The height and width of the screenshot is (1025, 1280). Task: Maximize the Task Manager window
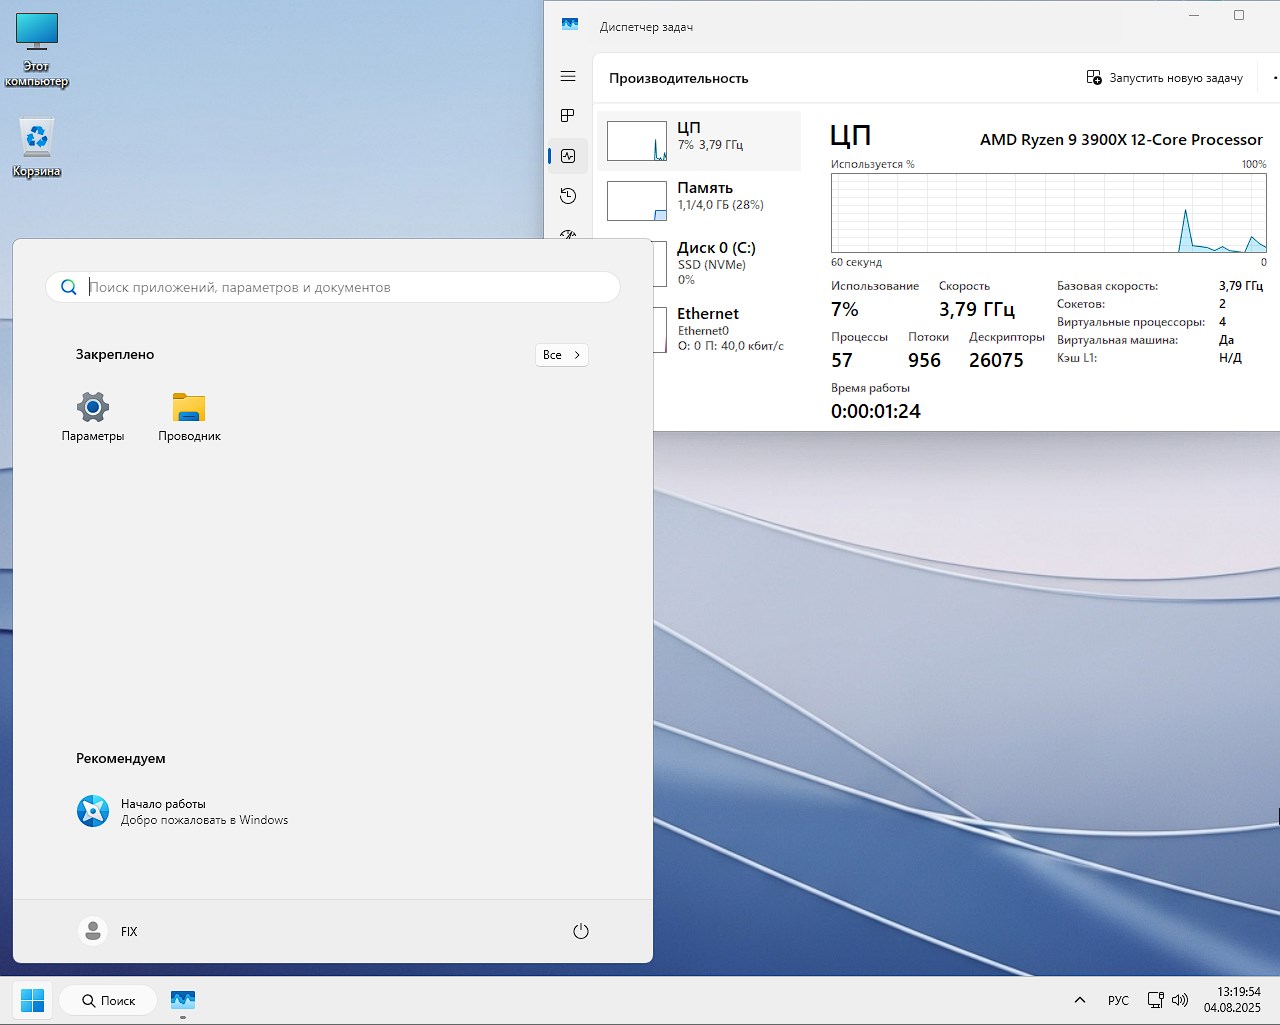1239,15
